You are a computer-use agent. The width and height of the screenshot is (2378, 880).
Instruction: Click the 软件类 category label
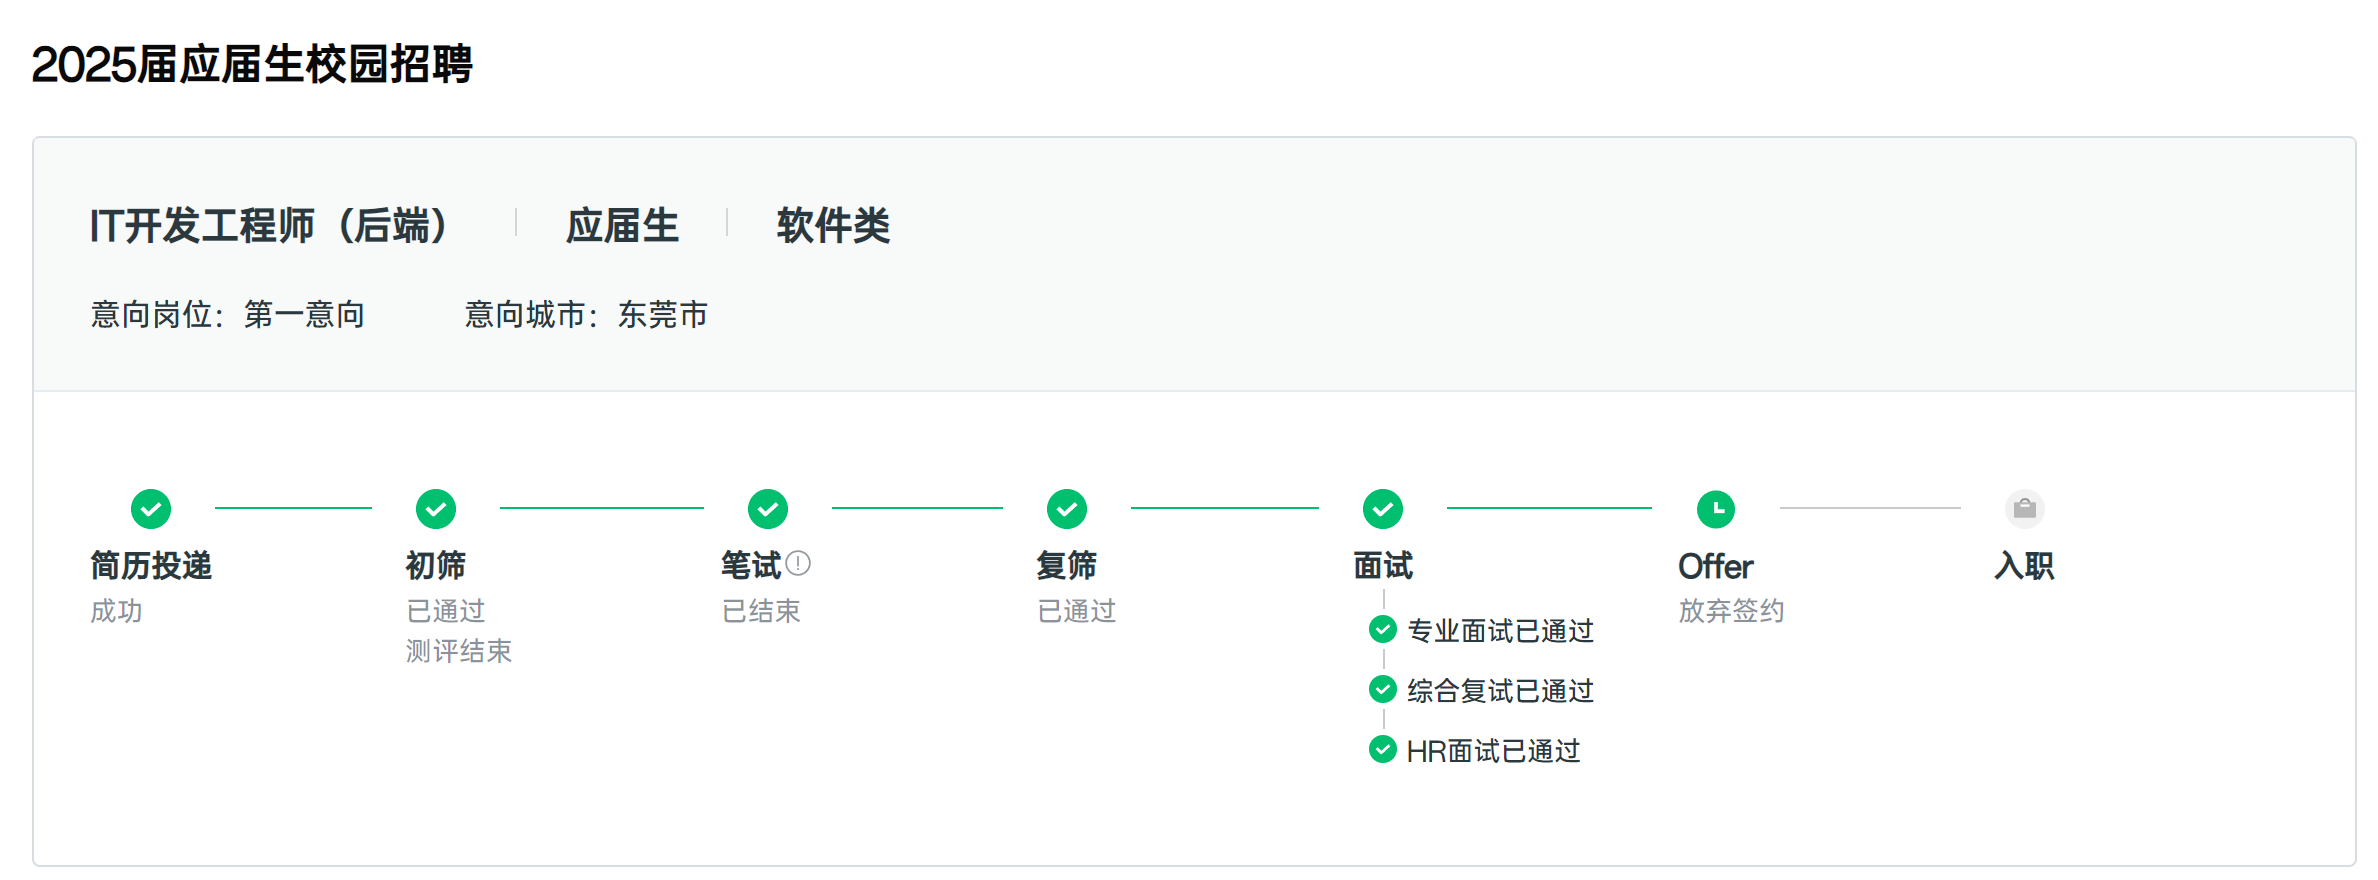[x=833, y=226]
